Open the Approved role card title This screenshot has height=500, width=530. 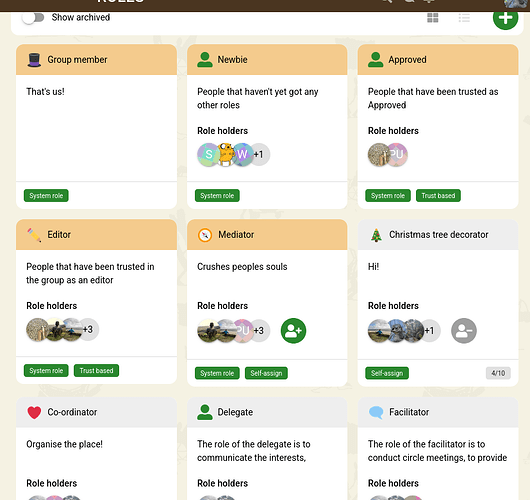pyautogui.click(x=407, y=60)
